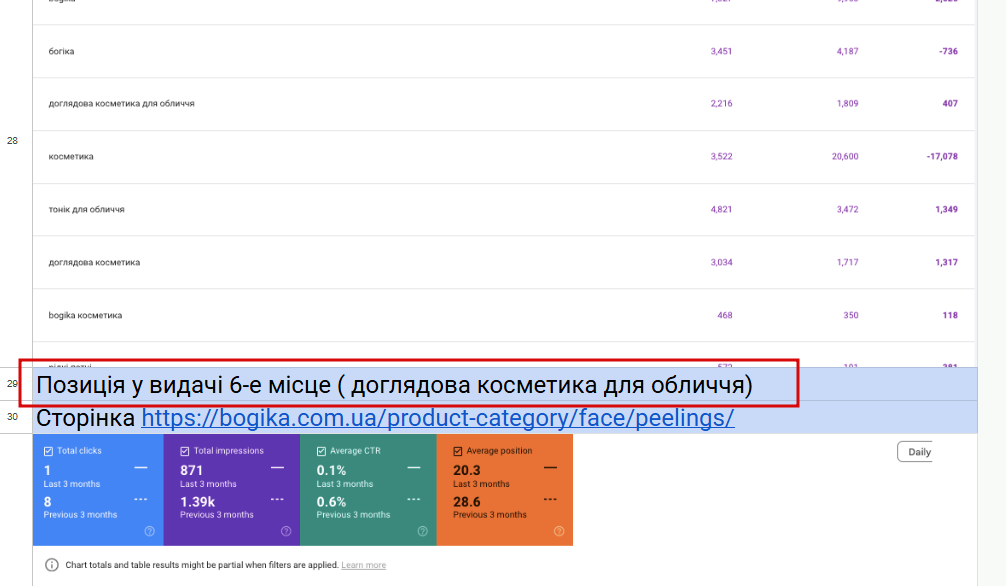
Task: Click the query row 'богіка'
Action: point(504,51)
